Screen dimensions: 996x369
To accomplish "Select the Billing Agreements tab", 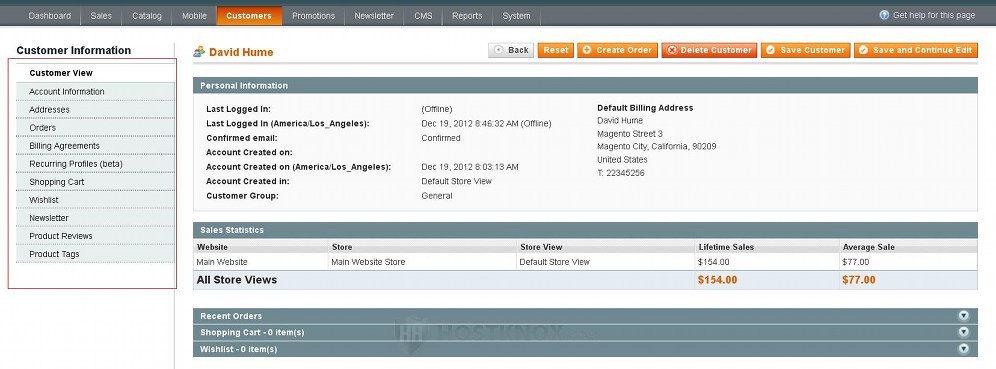I will click(95, 145).
